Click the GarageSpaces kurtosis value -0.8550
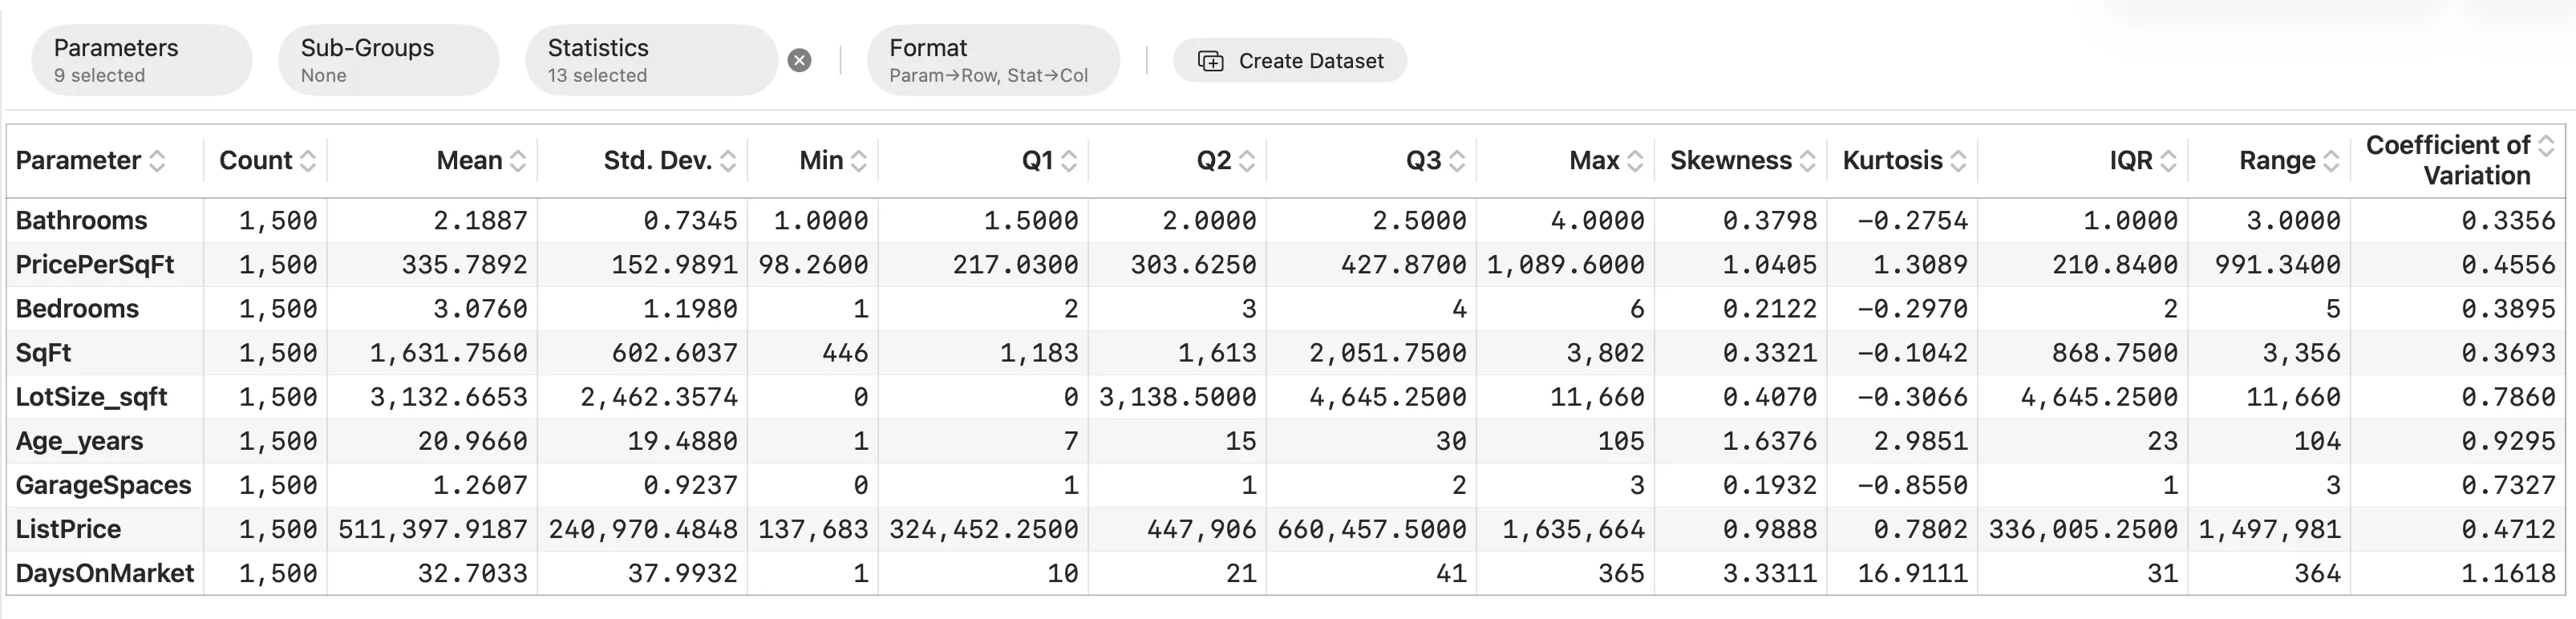This screenshot has height=619, width=2576. [x=1913, y=485]
